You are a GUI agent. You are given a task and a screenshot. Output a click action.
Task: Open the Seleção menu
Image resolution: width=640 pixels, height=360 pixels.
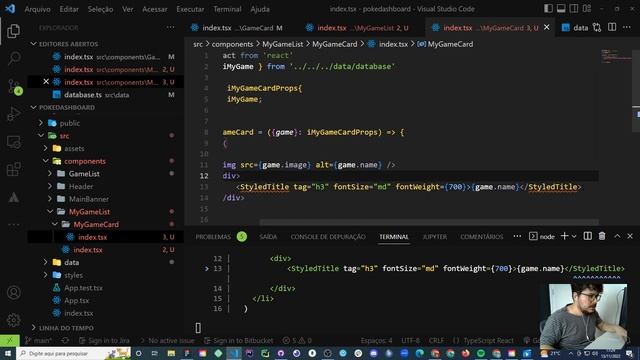tap(100, 9)
